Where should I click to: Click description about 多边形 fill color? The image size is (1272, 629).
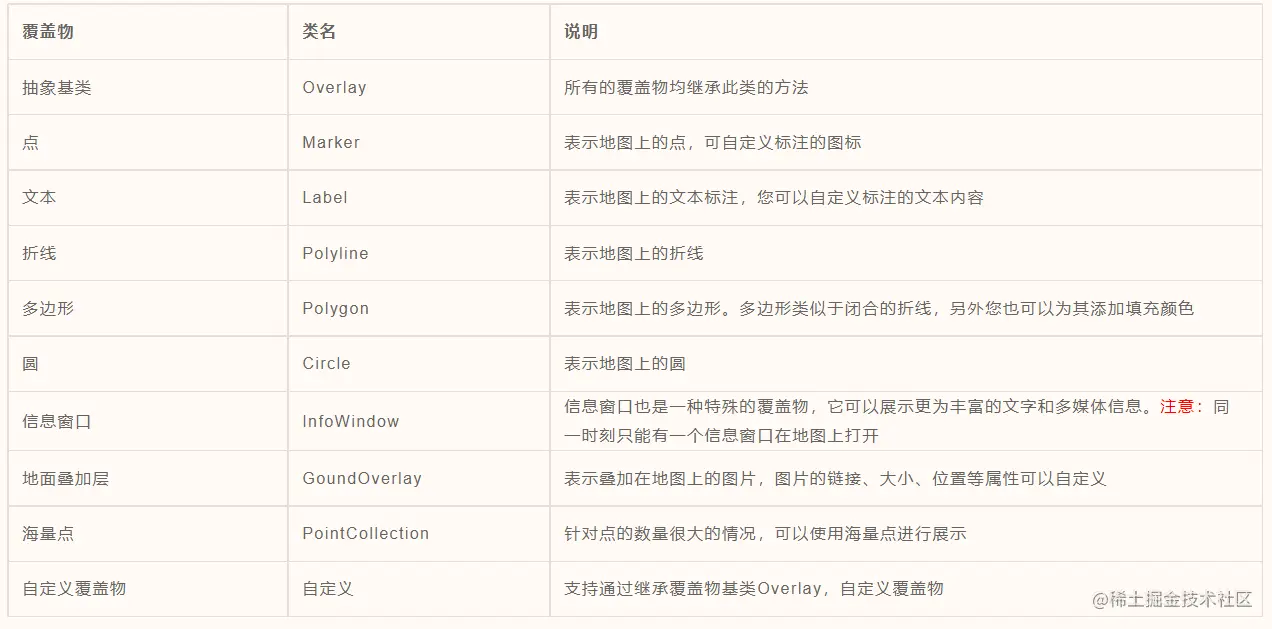coord(879,309)
